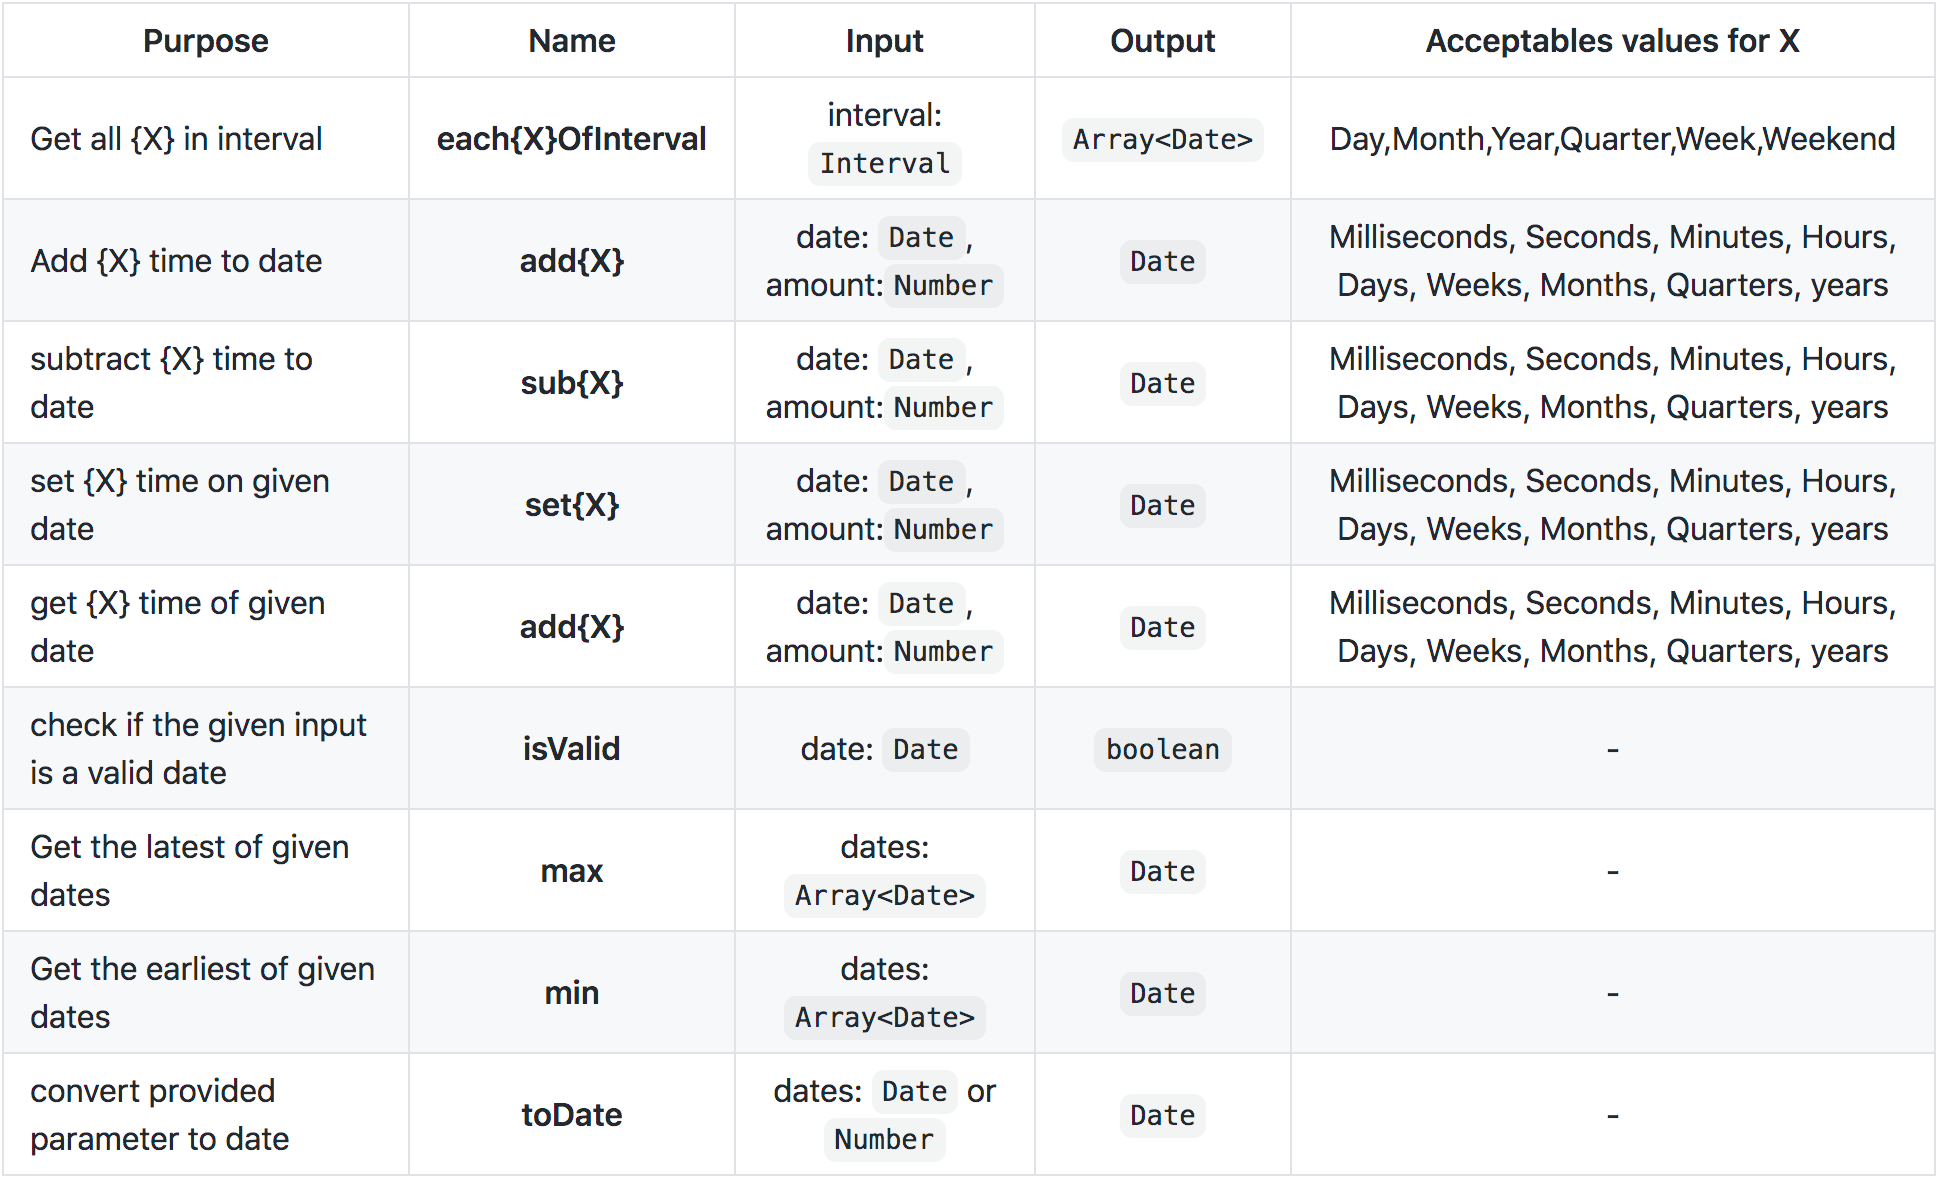Click 'check if the given input' purpose cell
This screenshot has width=1938, height=1180.
pyautogui.click(x=198, y=748)
